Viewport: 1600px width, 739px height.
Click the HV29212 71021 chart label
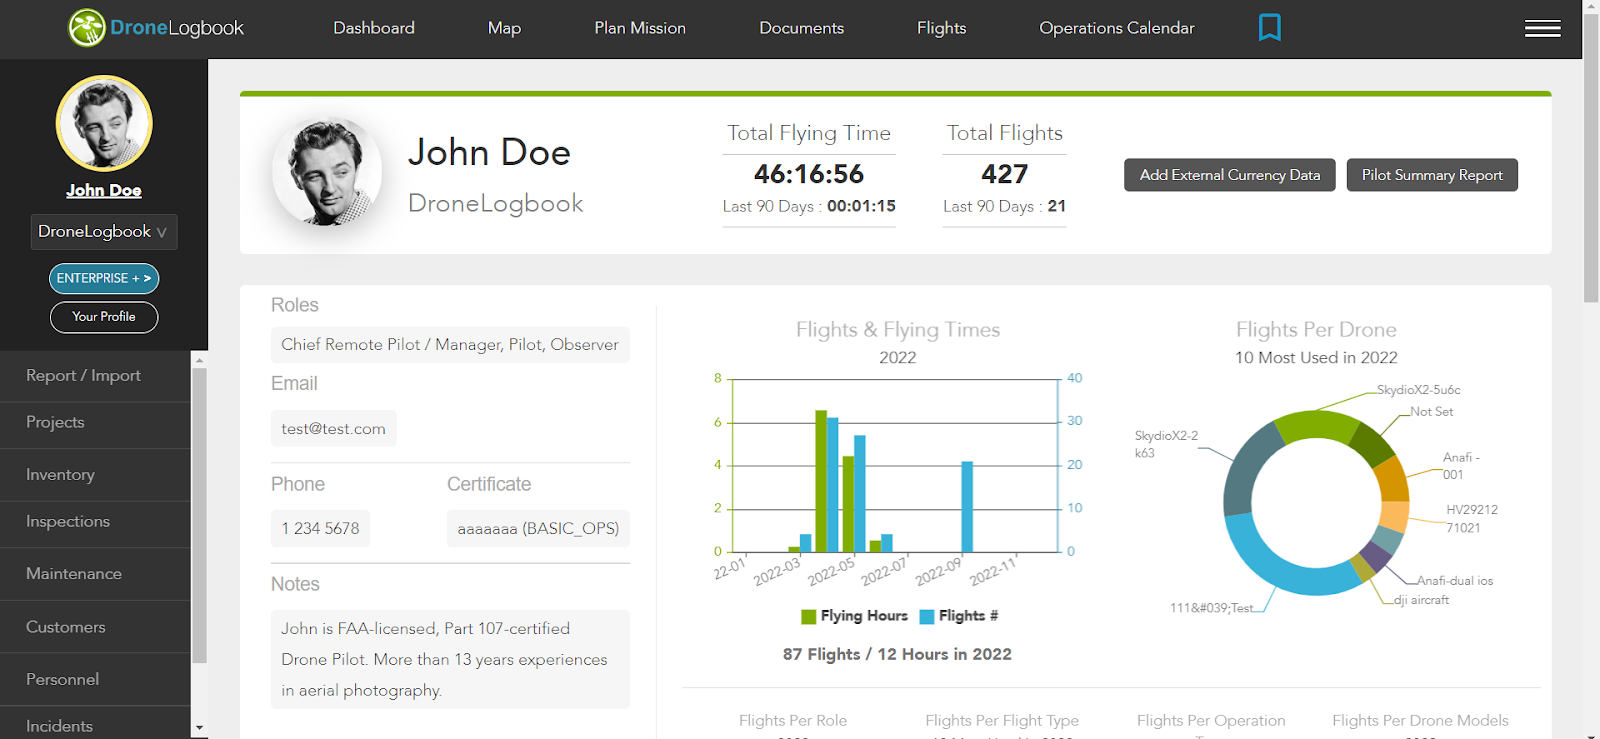(1472, 519)
